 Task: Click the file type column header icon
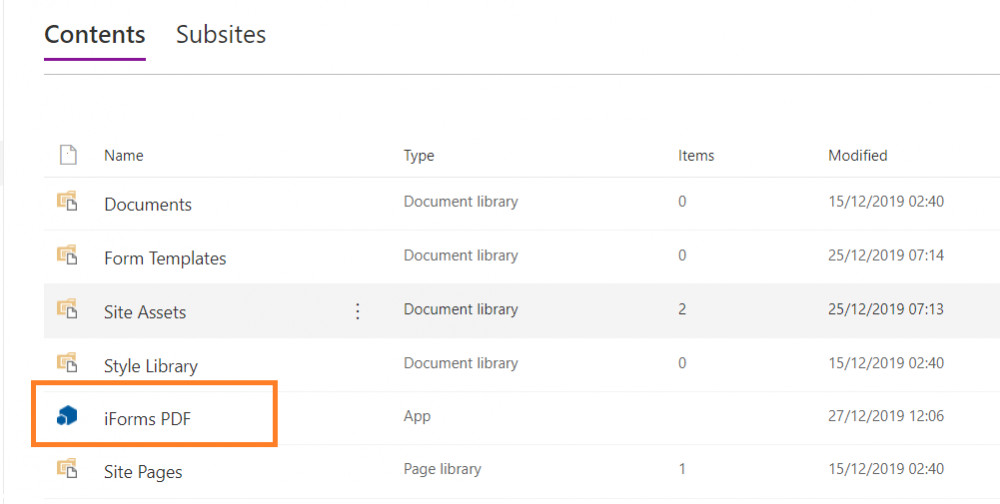68,155
